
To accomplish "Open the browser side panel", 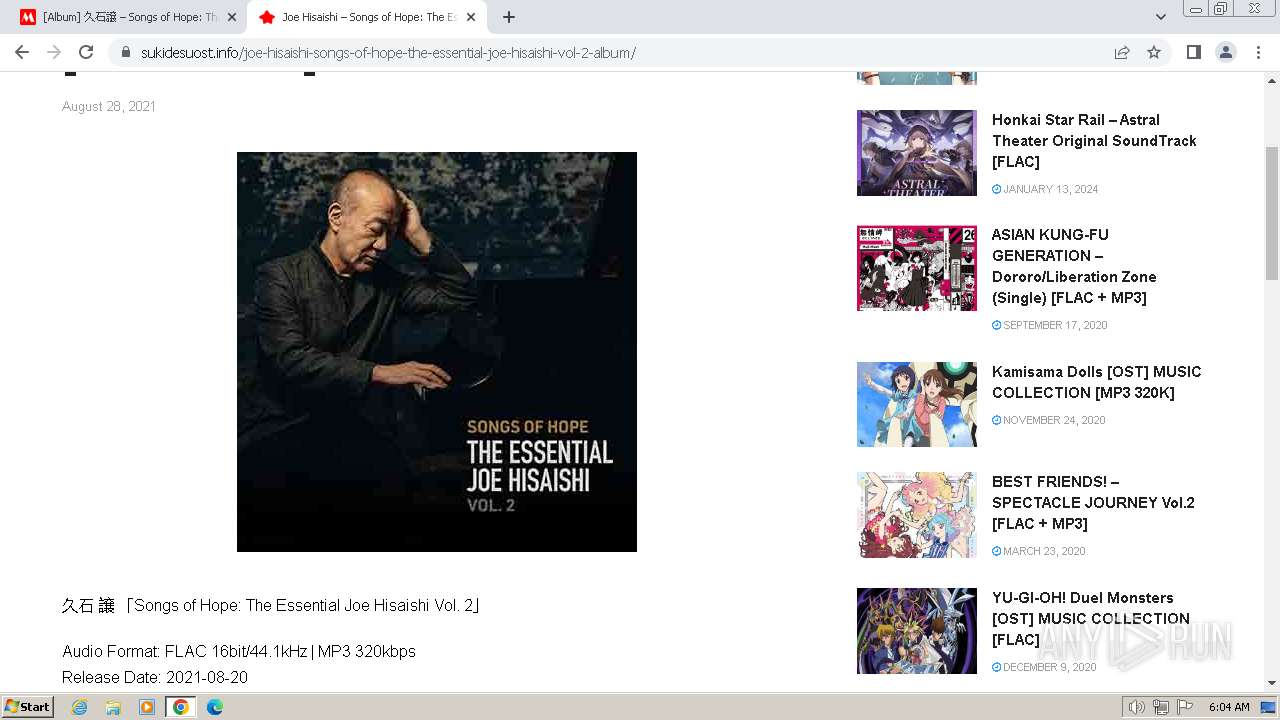I will click(x=1193, y=52).
